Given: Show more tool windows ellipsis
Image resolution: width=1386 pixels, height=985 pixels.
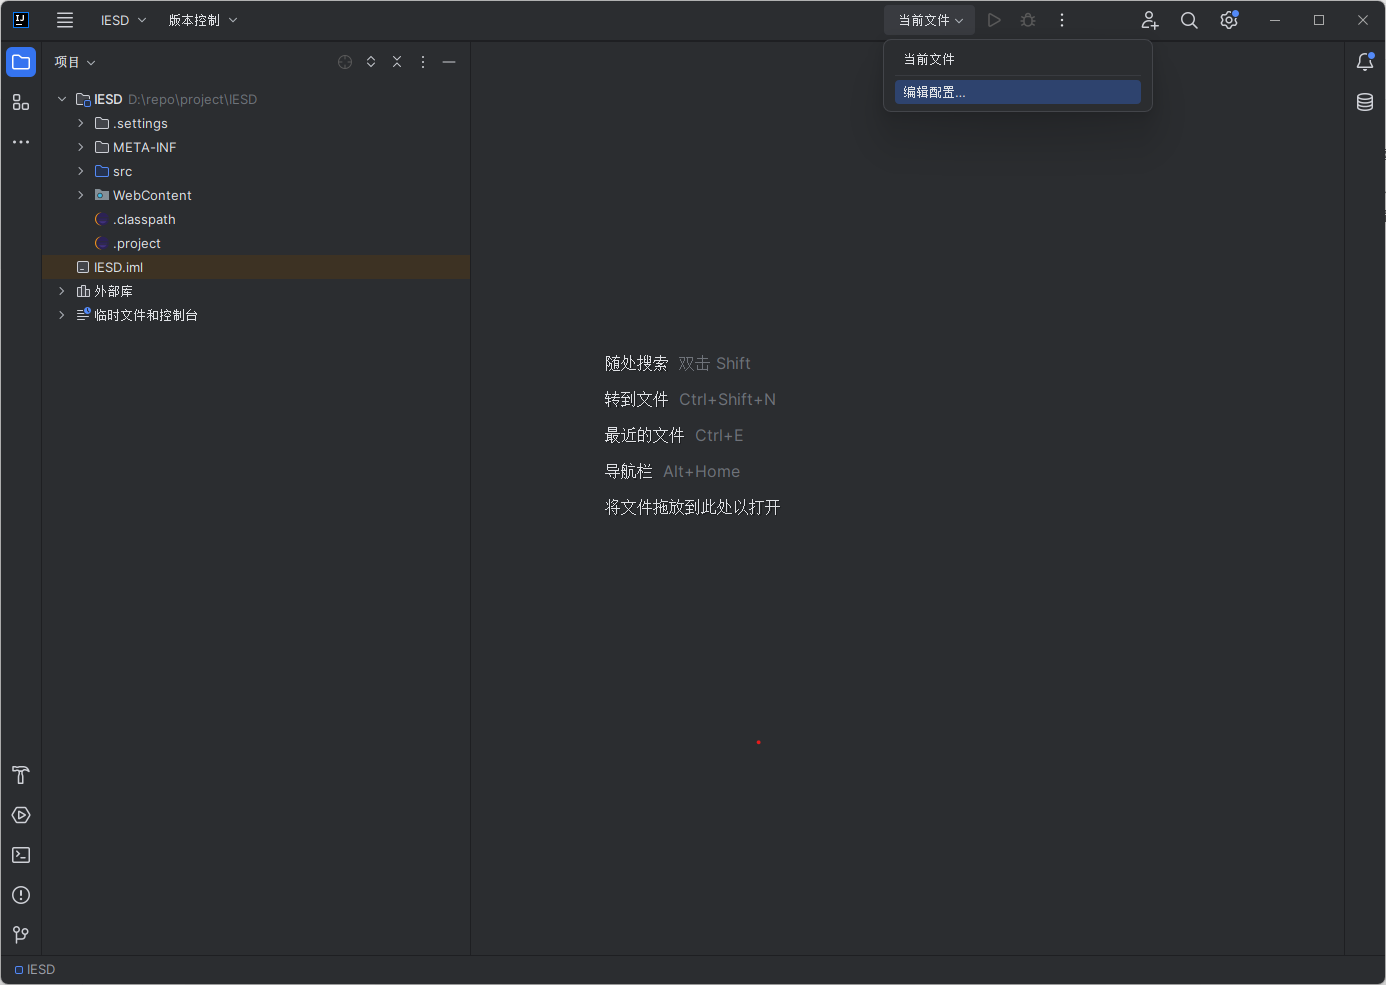Looking at the screenshot, I should 21,142.
